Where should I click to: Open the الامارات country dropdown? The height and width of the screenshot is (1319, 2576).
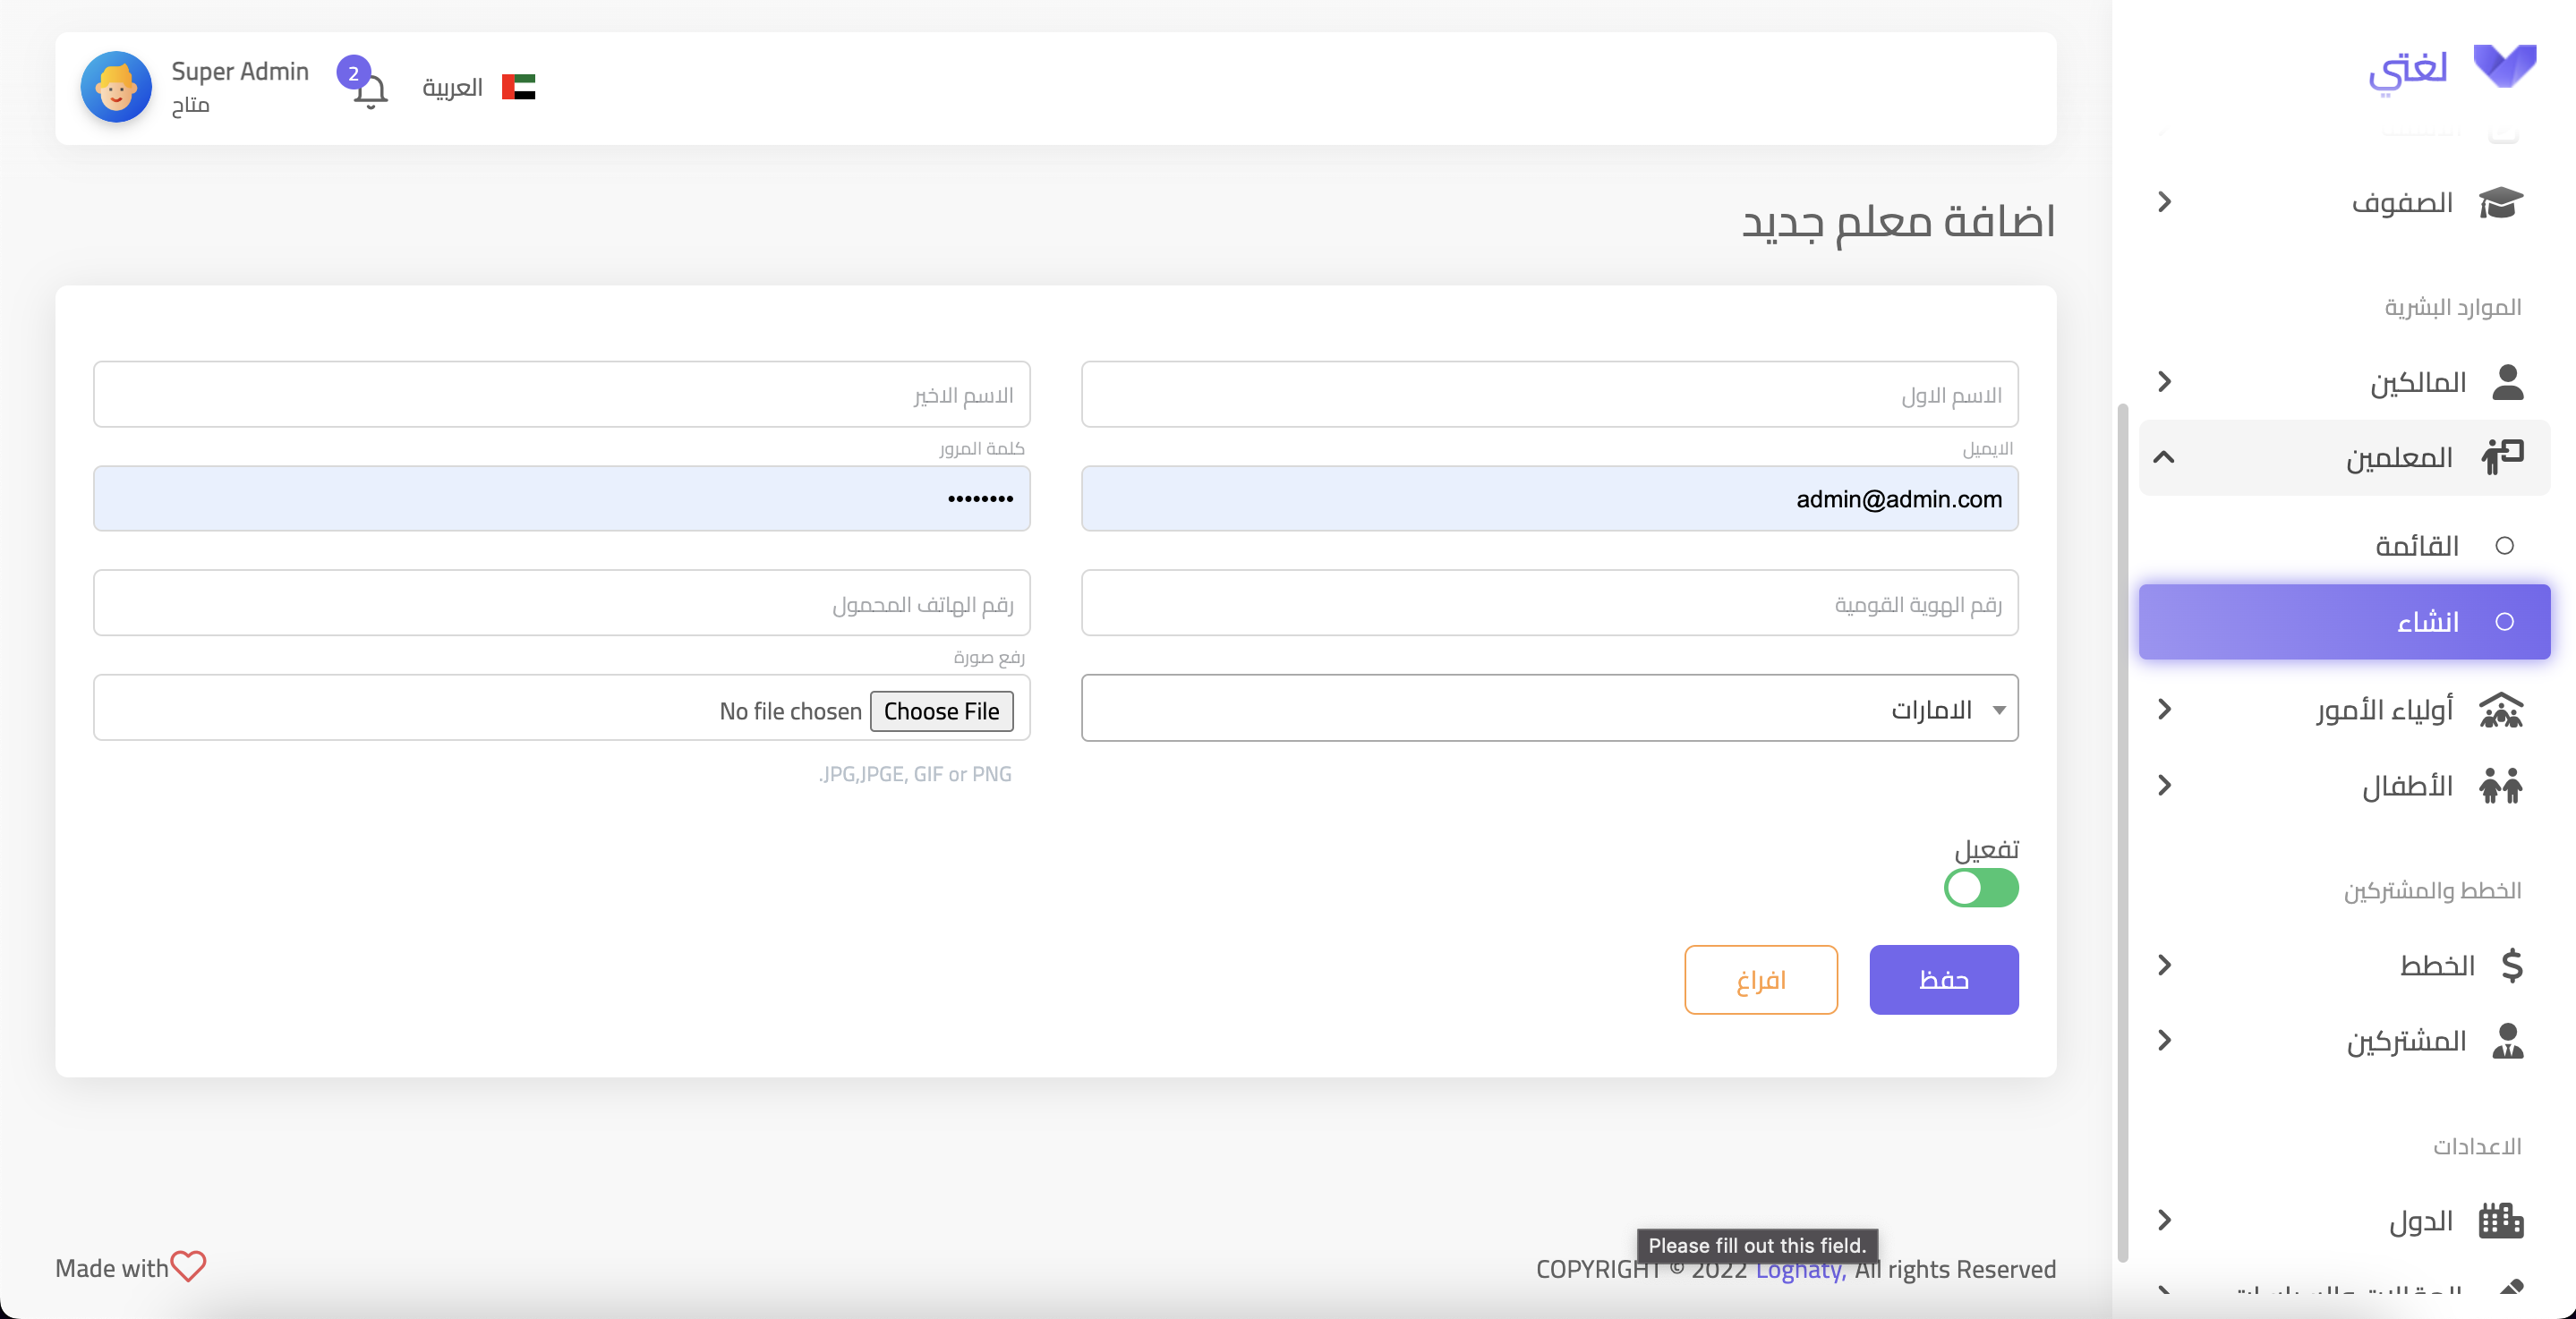[1549, 709]
